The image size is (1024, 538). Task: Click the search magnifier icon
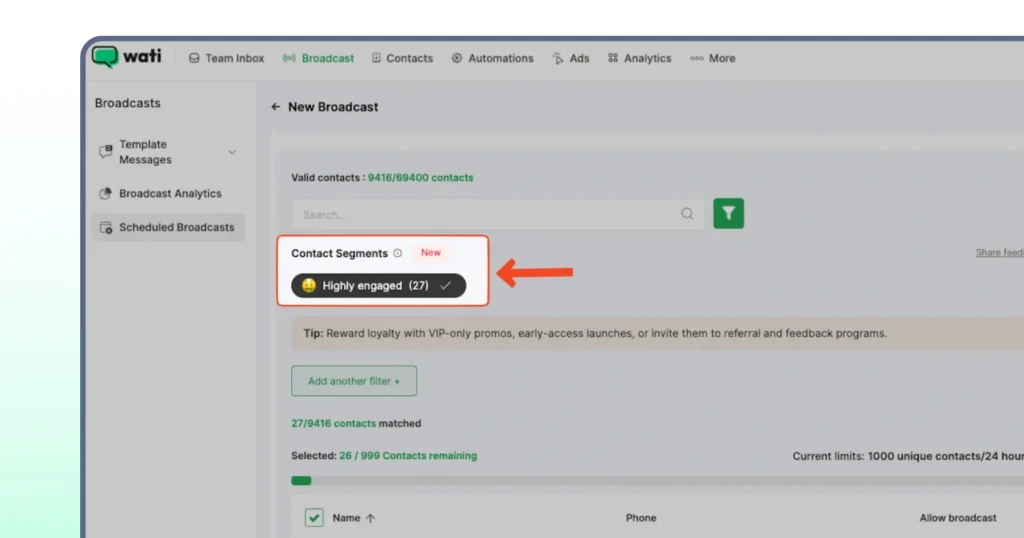(687, 214)
